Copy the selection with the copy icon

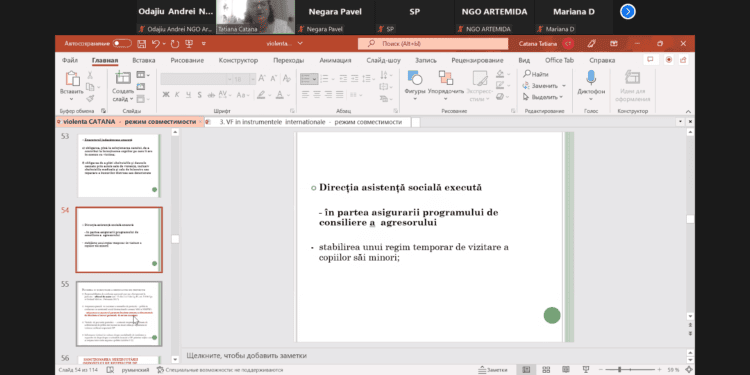[90, 87]
